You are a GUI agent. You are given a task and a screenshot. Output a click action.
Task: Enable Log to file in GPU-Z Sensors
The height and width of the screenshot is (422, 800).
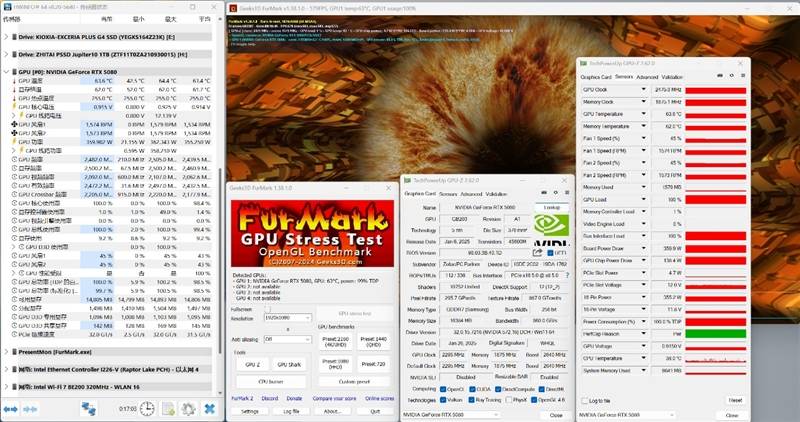click(585, 401)
